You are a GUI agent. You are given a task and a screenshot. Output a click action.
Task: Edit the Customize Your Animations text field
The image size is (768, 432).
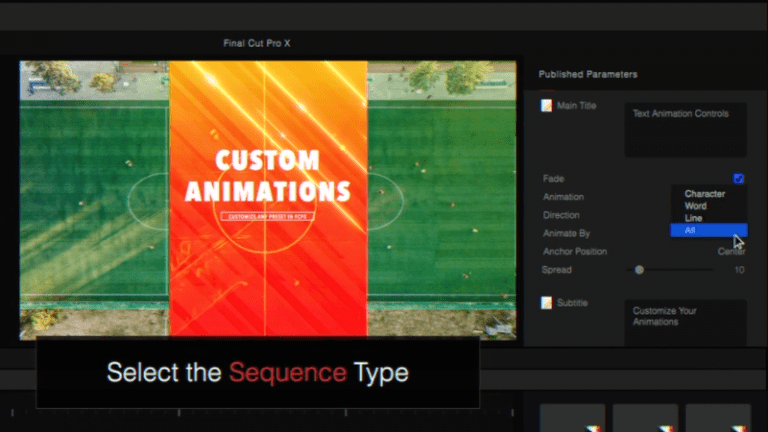685,323
